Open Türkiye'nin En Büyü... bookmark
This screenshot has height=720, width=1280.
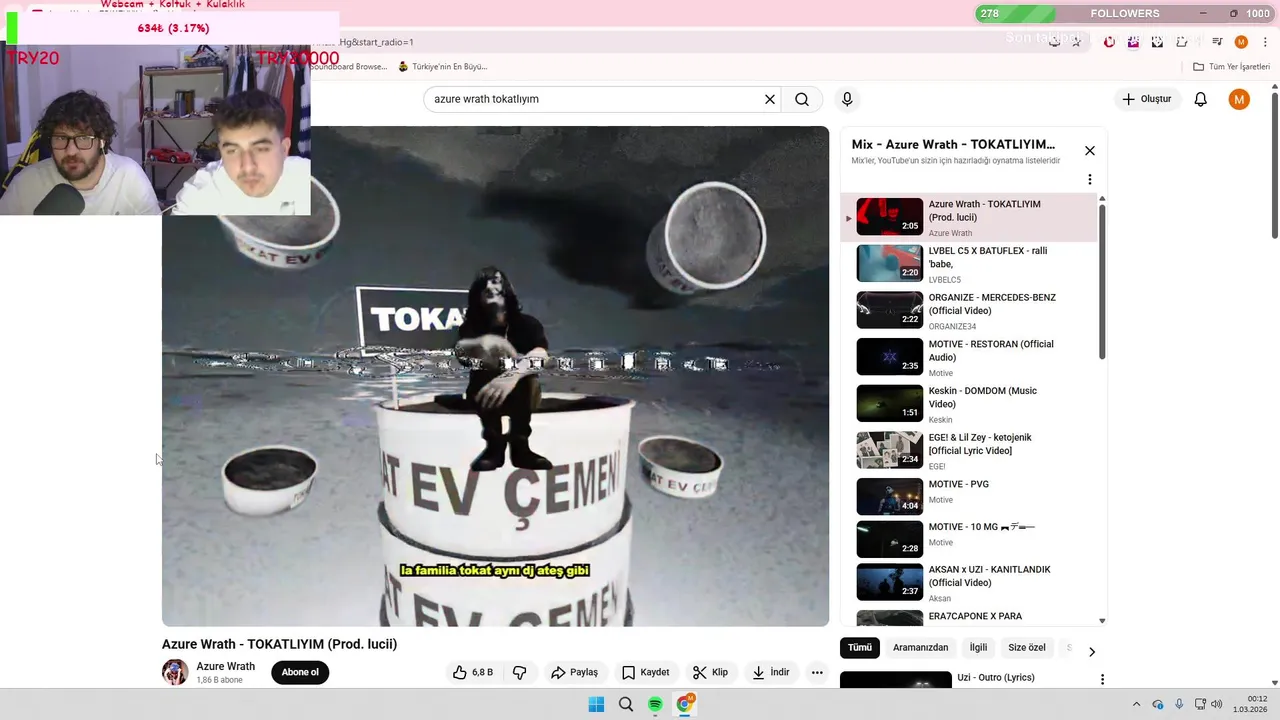tap(442, 67)
